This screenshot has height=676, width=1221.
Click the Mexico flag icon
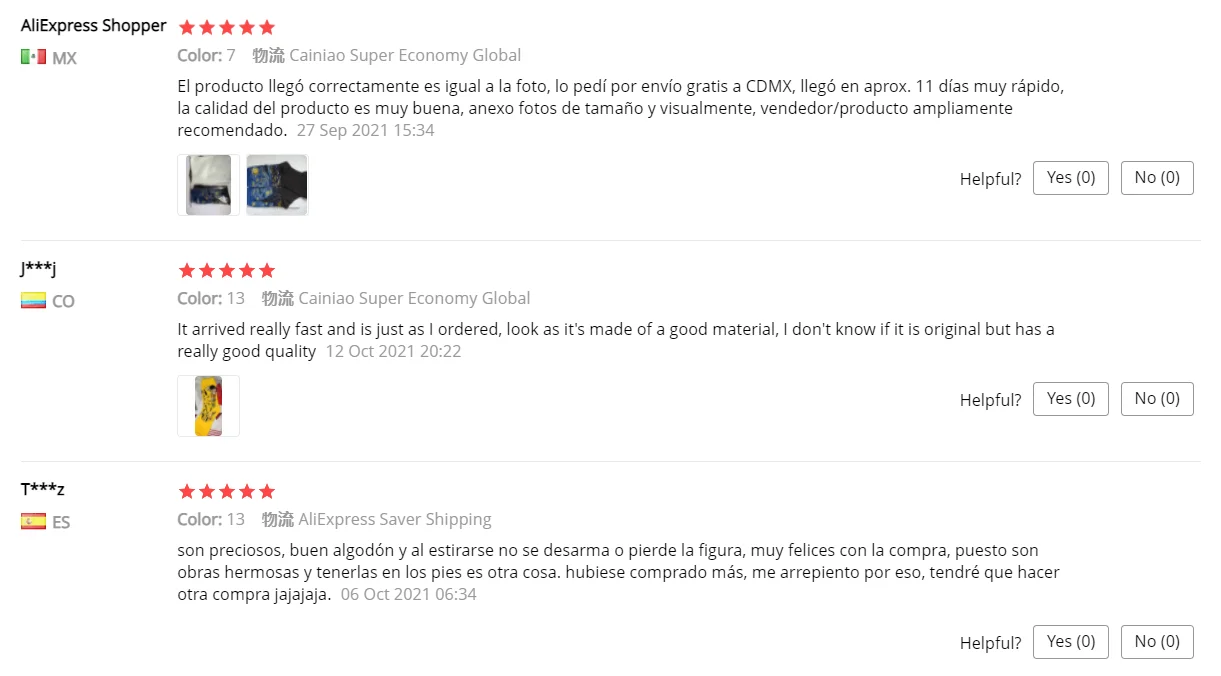[33, 57]
